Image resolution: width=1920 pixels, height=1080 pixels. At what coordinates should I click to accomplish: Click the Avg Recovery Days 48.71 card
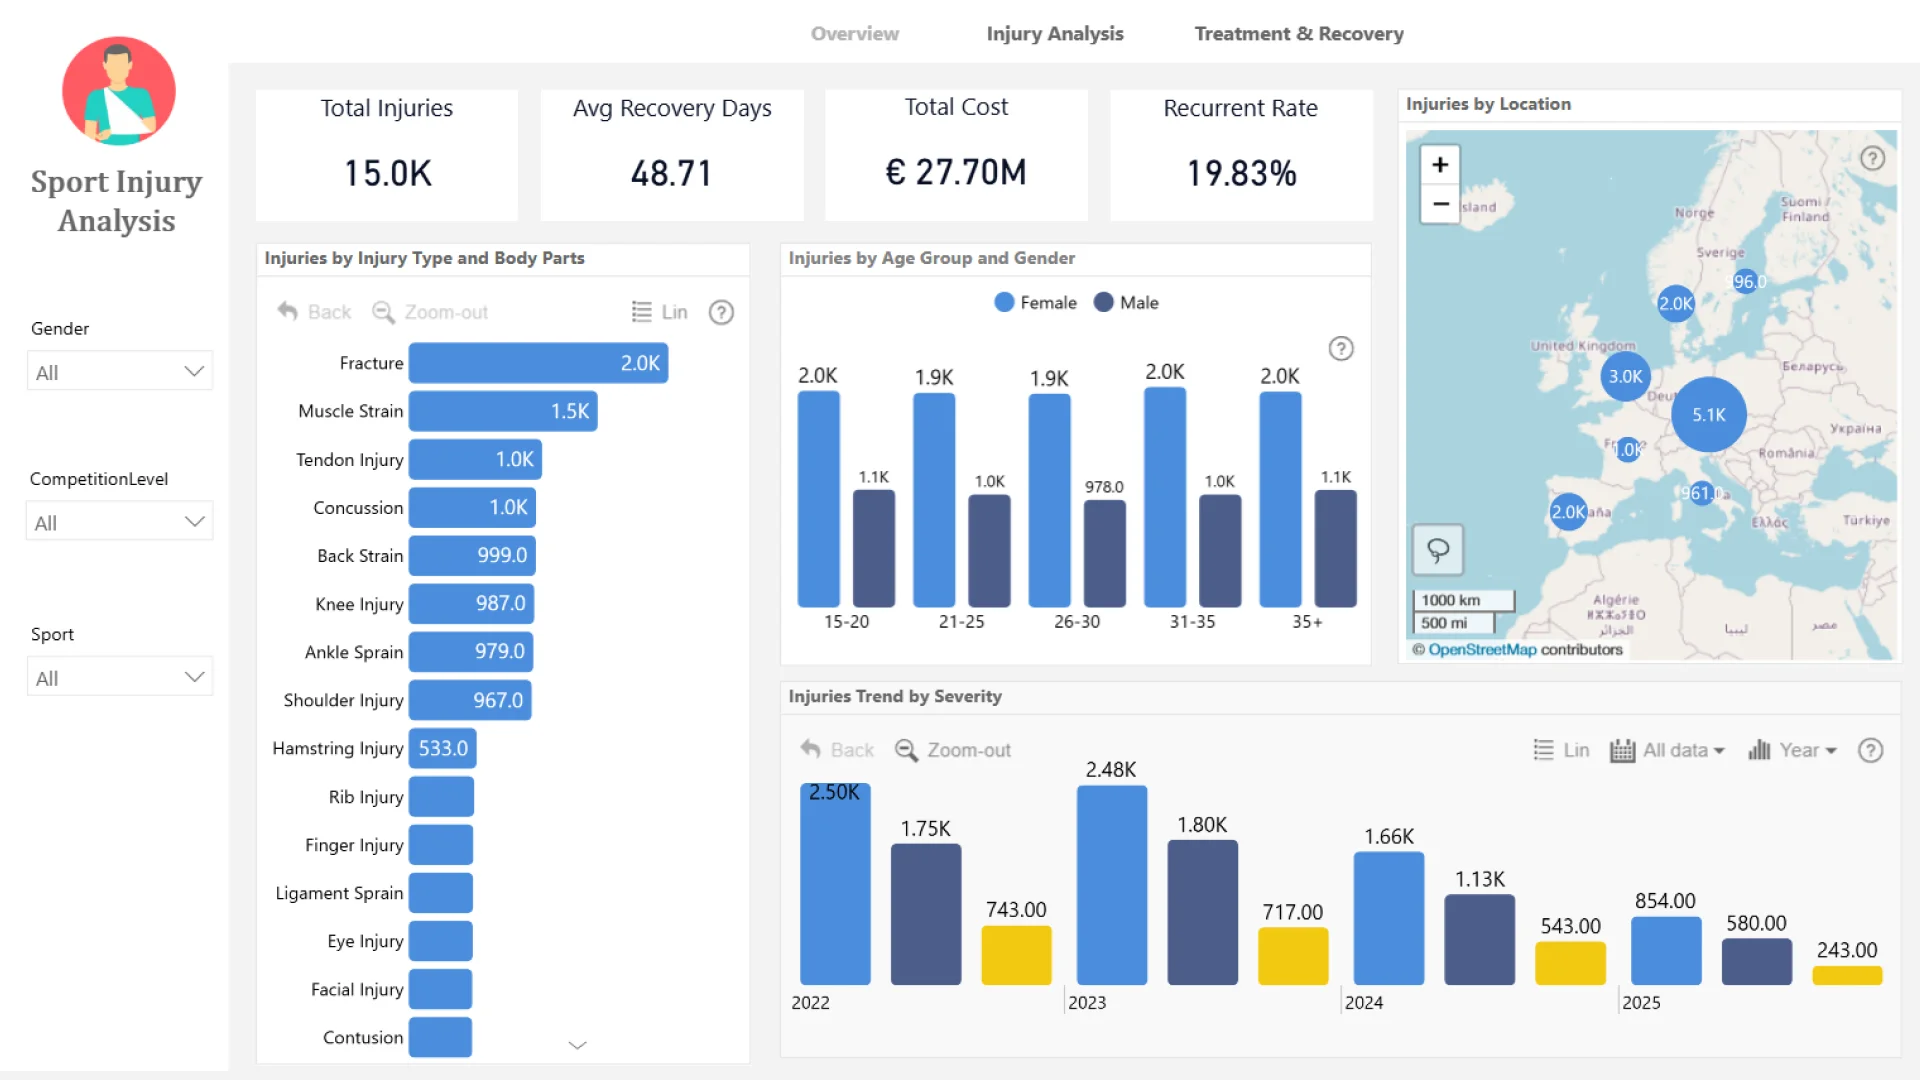pos(672,155)
